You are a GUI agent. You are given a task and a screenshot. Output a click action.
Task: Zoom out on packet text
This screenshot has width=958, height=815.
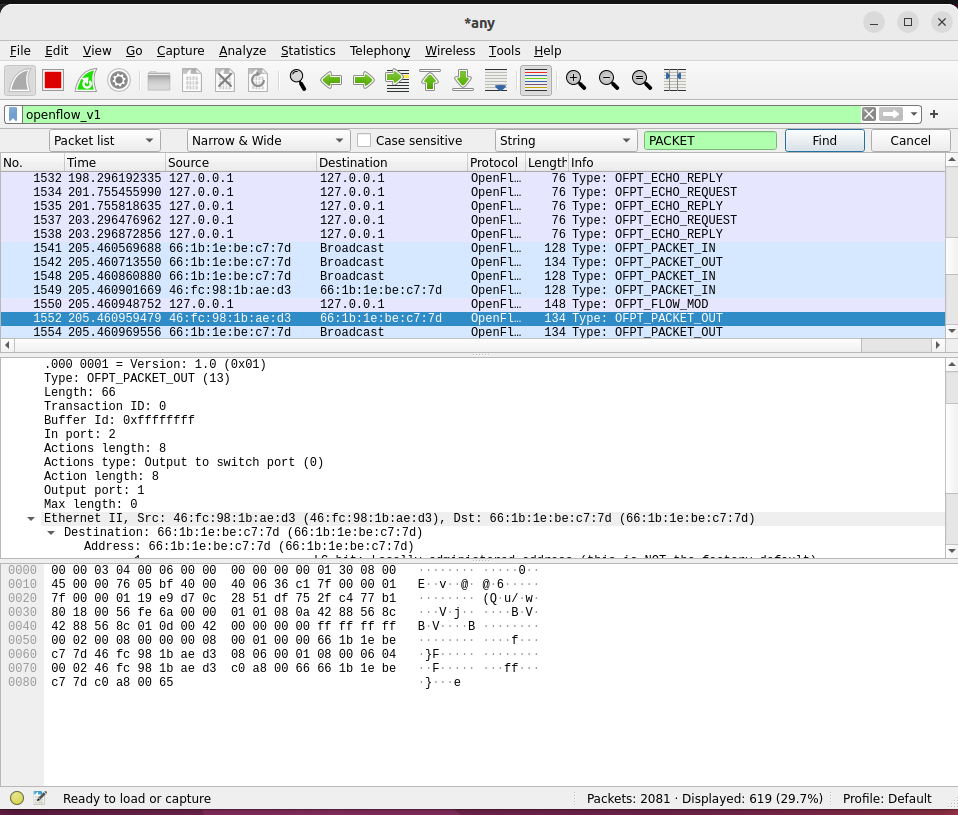(x=609, y=80)
